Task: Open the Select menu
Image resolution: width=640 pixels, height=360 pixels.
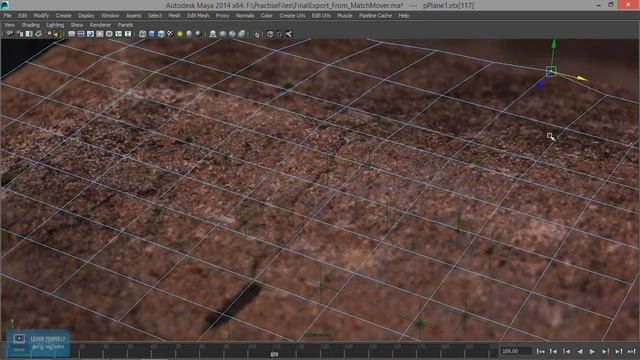Action: point(155,16)
